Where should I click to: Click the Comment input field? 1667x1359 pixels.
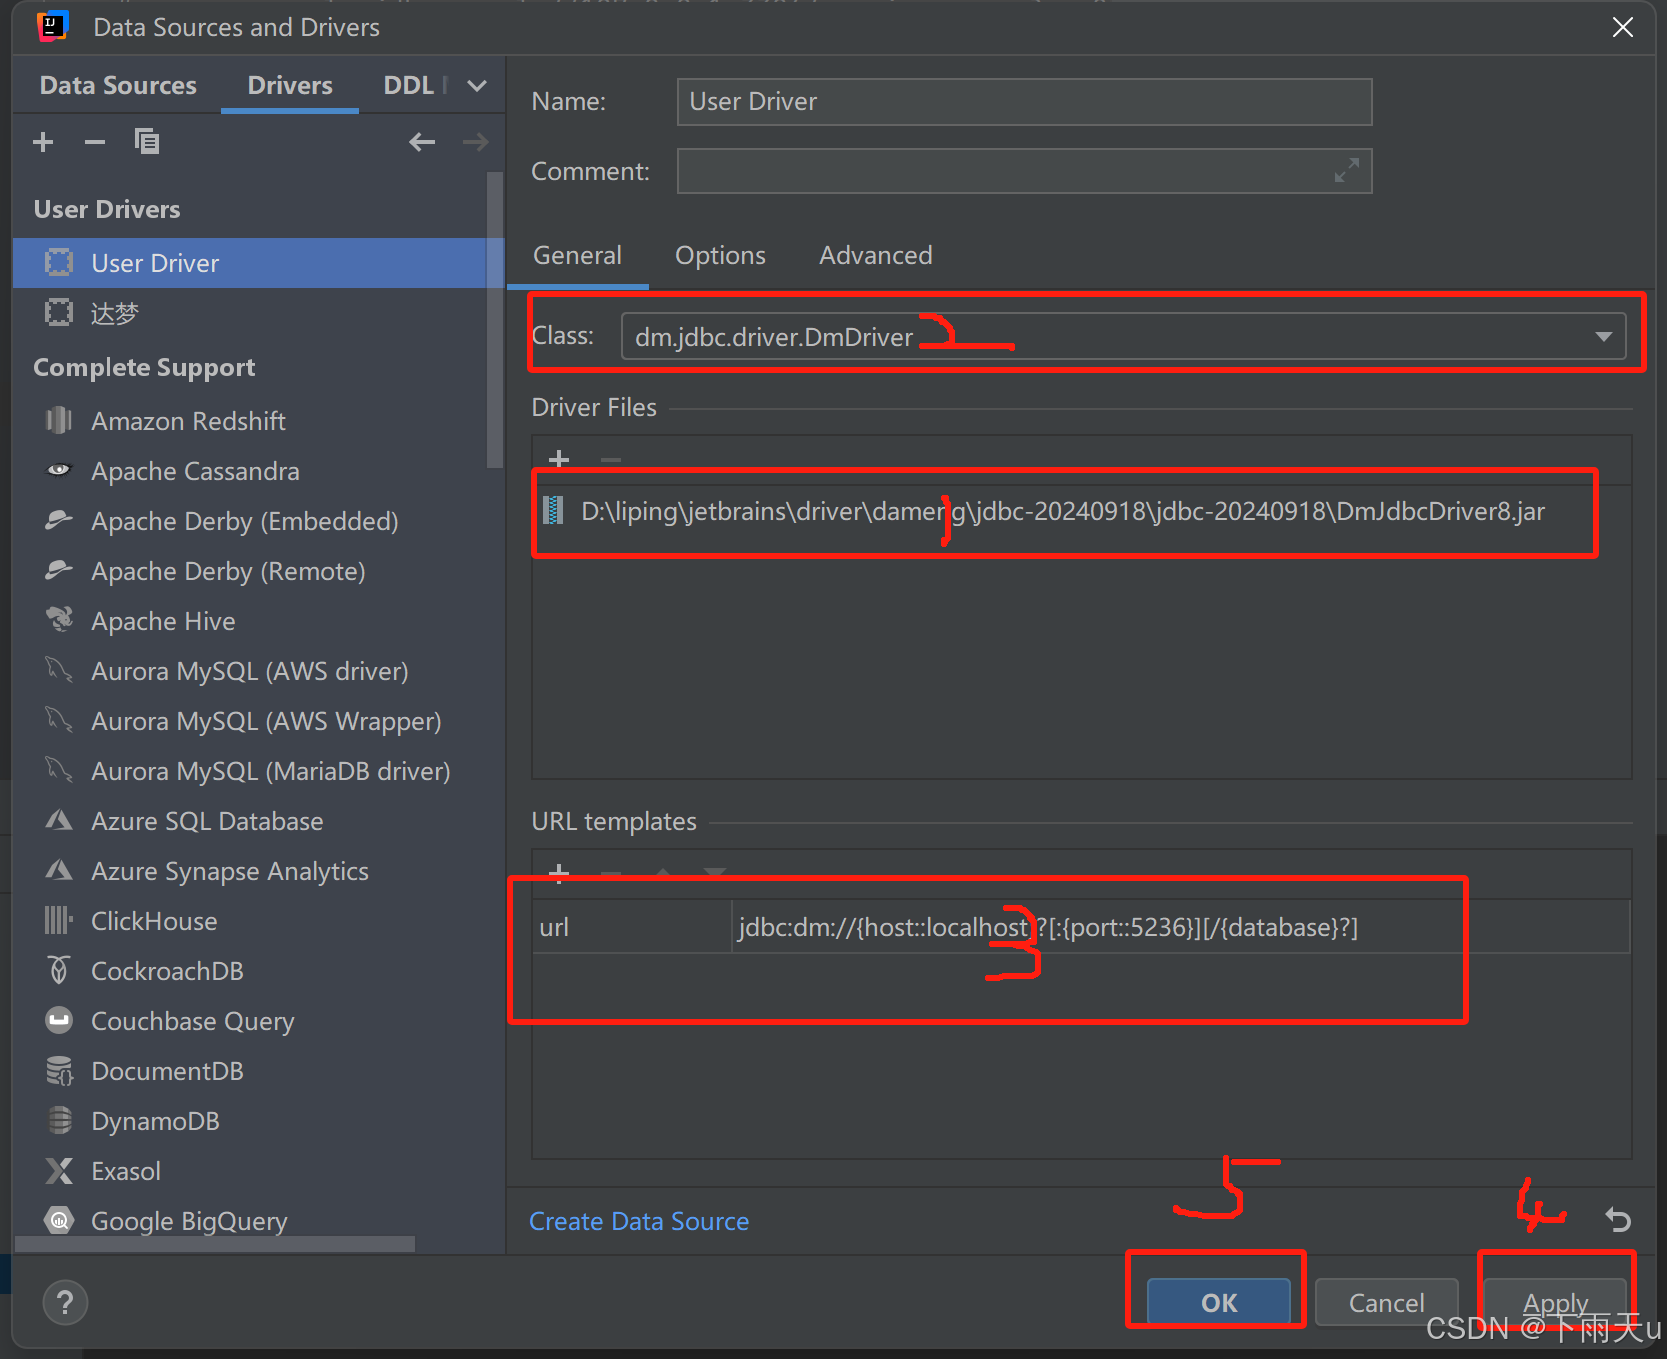[1024, 171]
